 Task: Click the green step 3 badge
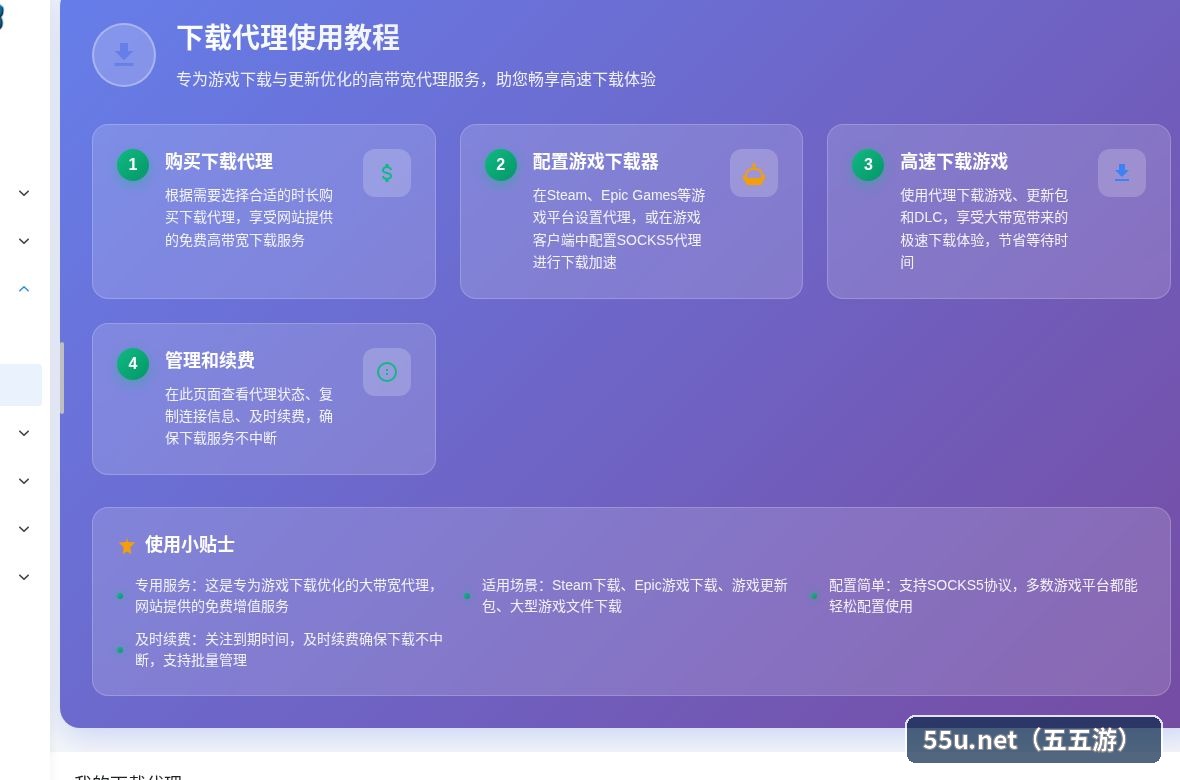(868, 165)
